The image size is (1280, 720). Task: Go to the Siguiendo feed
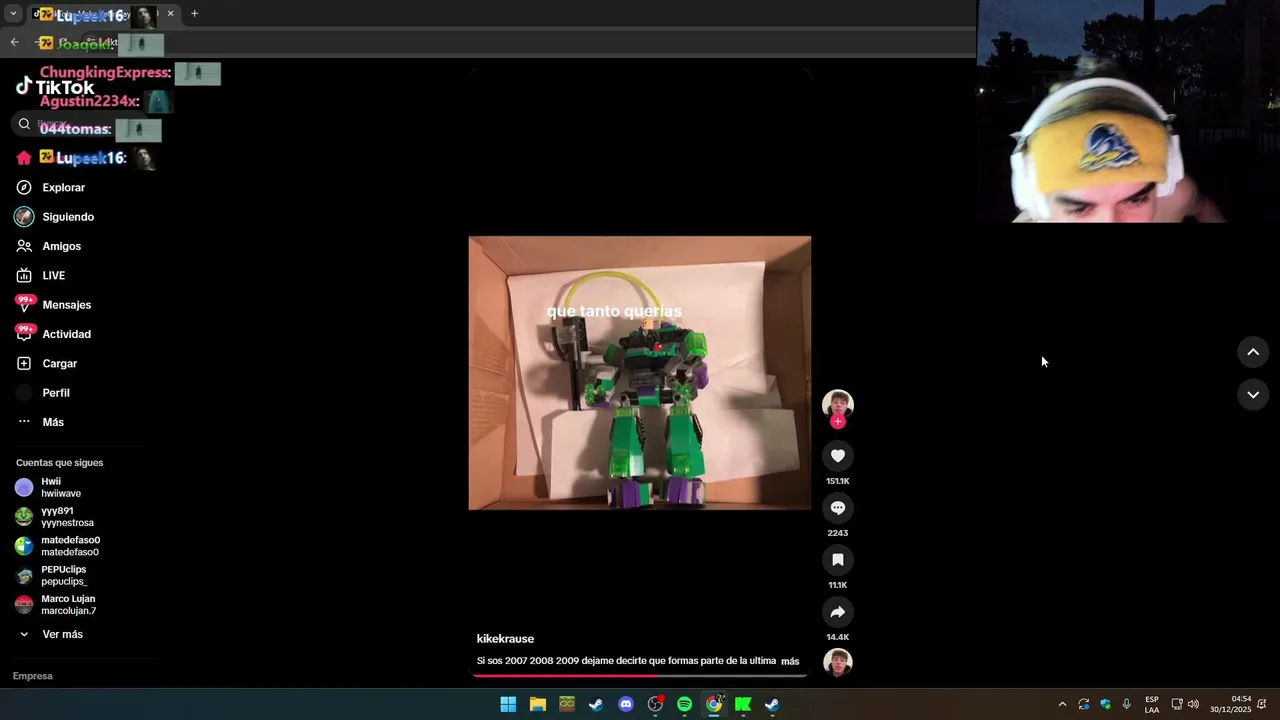coord(68,217)
